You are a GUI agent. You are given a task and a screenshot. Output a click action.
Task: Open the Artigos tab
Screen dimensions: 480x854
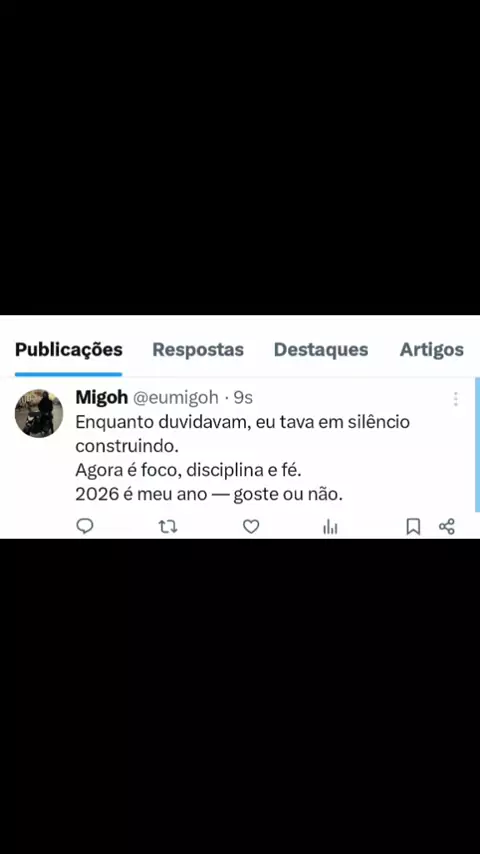pyautogui.click(x=432, y=350)
